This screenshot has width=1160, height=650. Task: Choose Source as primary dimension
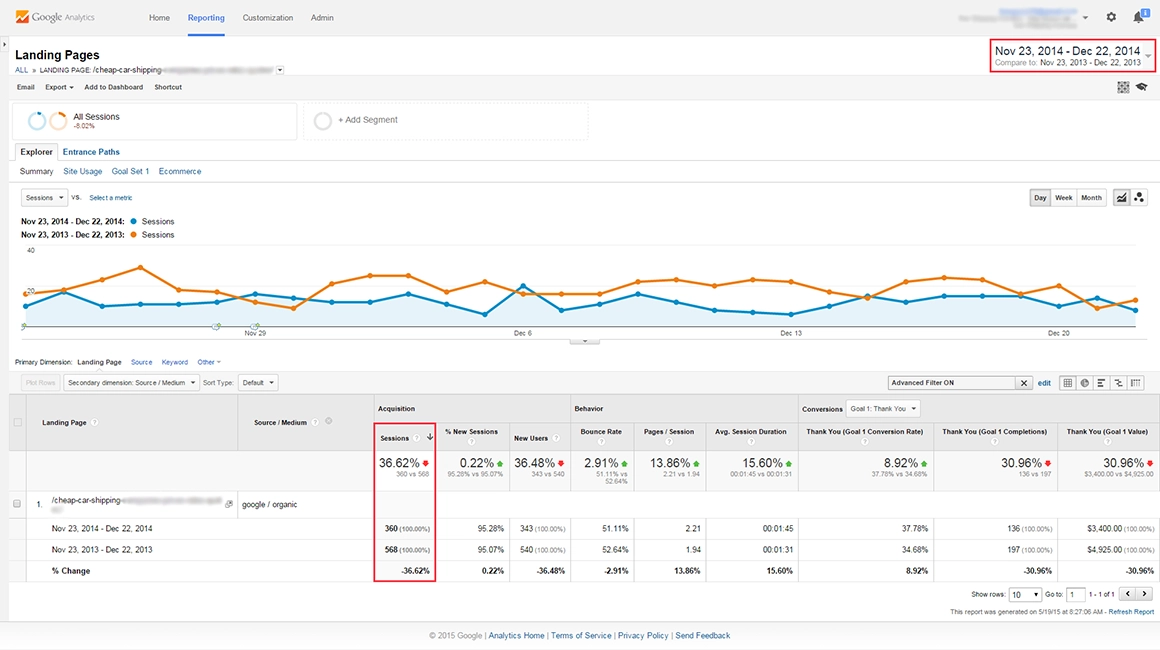click(x=141, y=362)
